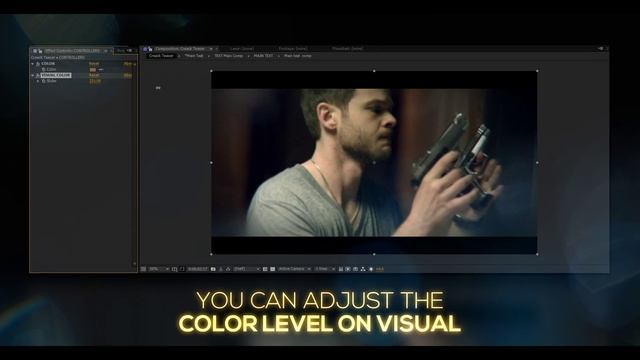Toggle Pixel Aspect Ratio Correction icon
The width and height of the screenshot is (640, 360).
coord(340,269)
